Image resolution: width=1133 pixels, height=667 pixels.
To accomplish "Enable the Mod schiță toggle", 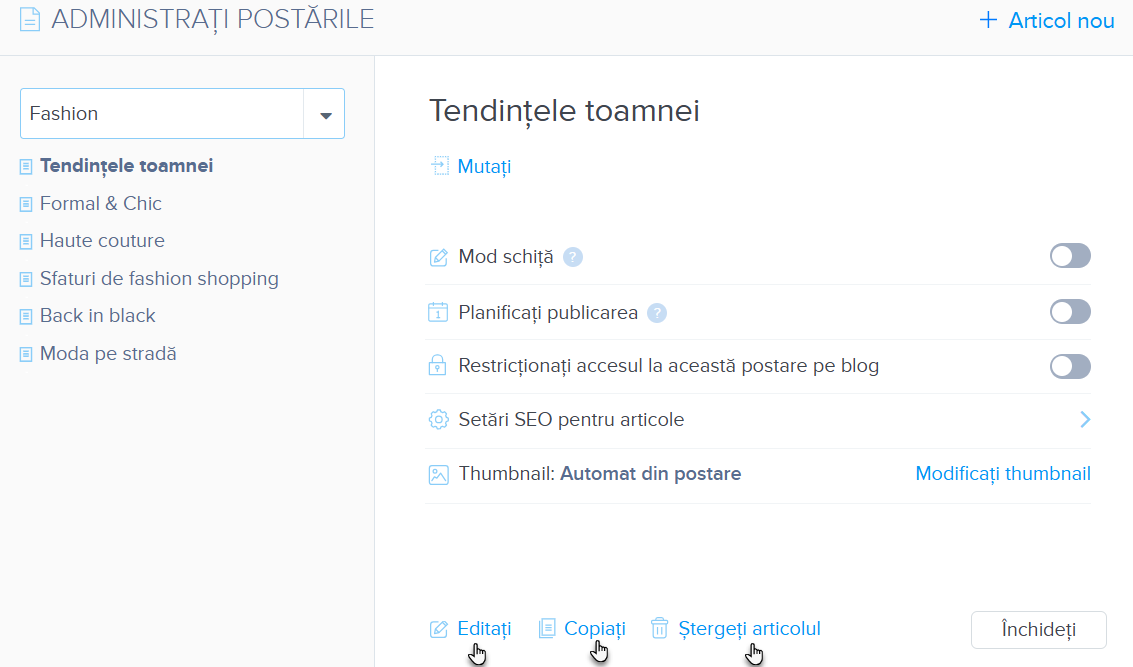I will 1070,257.
